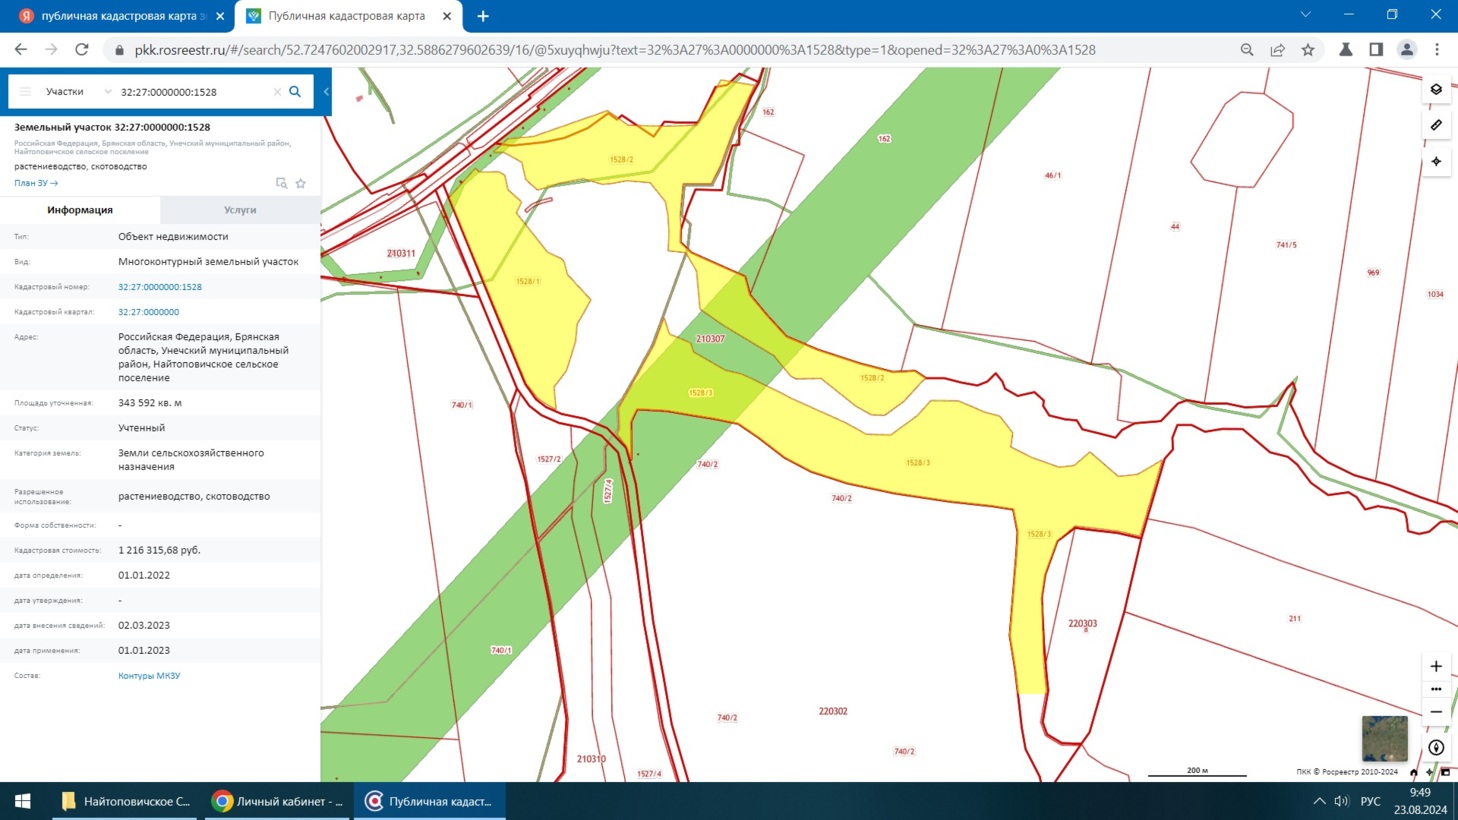Click the cadastral number search input field
1458x820 pixels.
pyautogui.click(x=190, y=92)
